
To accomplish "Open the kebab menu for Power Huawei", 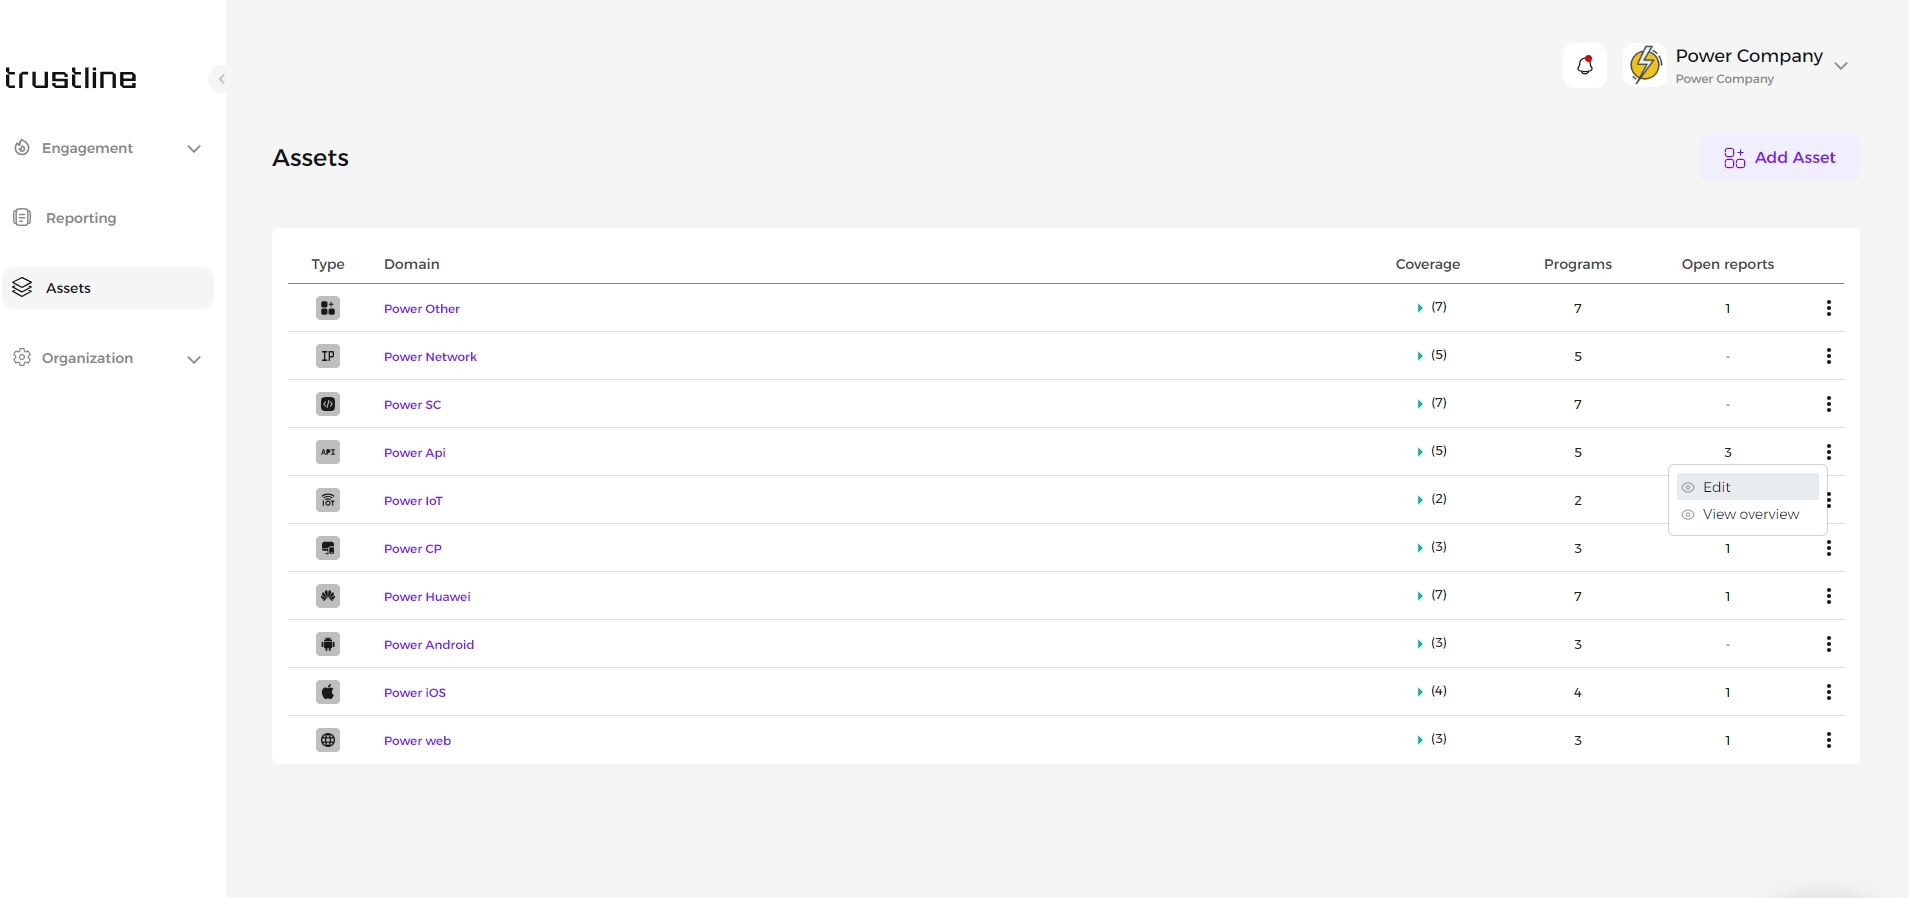I will pos(1829,596).
